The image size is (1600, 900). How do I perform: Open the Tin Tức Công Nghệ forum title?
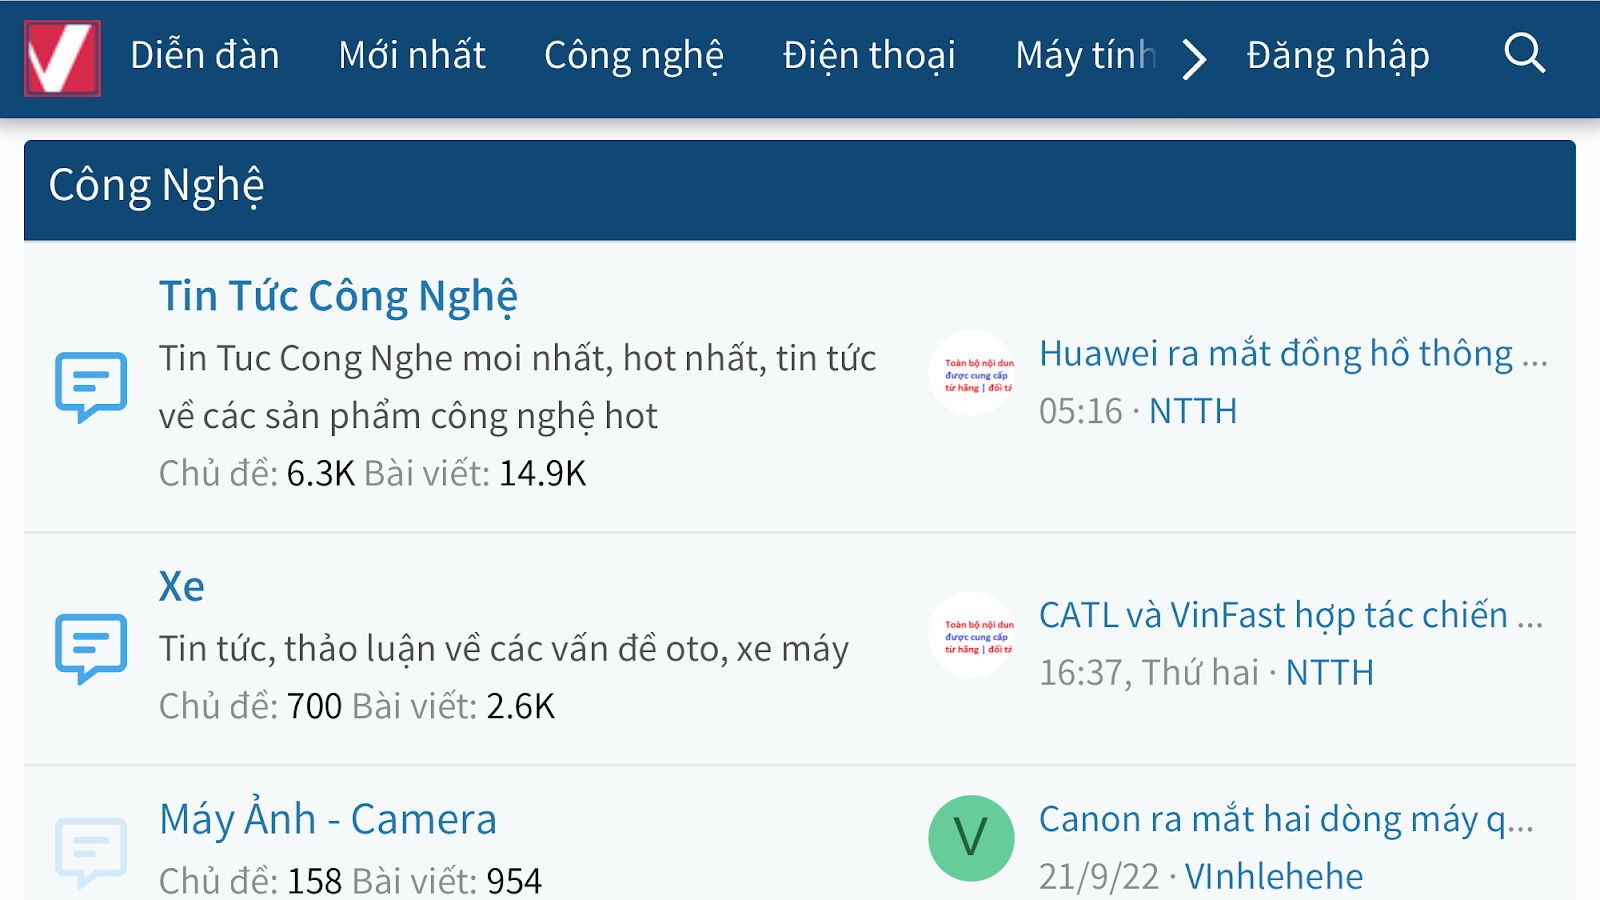click(x=338, y=297)
